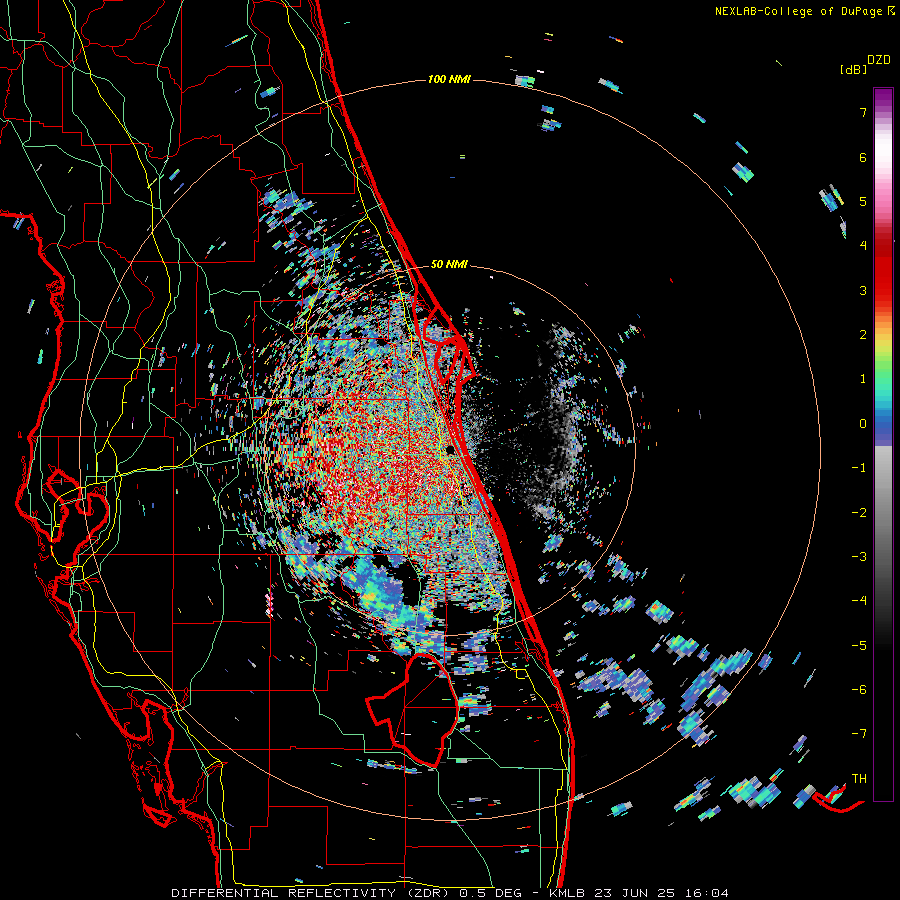Click the -1 tick label on color scale
Screen dimensions: 900x900
(859, 468)
